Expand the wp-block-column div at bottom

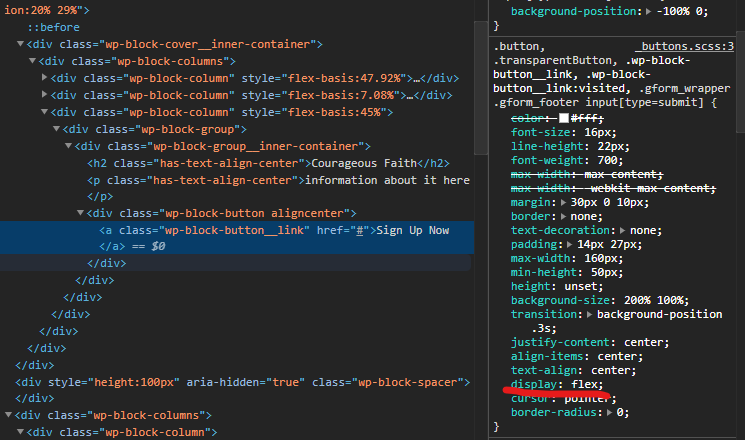tap(21, 432)
